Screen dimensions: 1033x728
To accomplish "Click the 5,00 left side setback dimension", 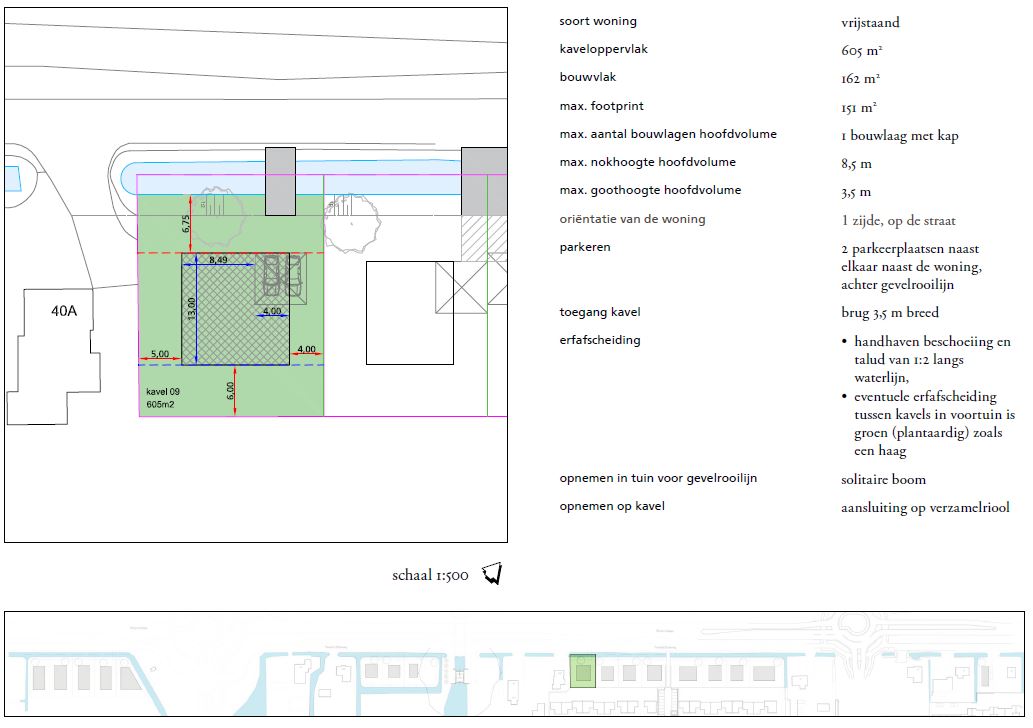I will pos(160,353).
